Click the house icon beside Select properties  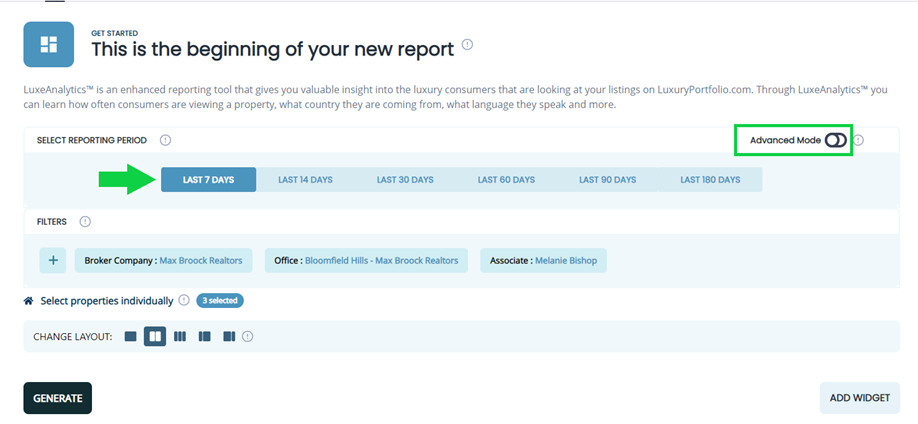click(28, 301)
